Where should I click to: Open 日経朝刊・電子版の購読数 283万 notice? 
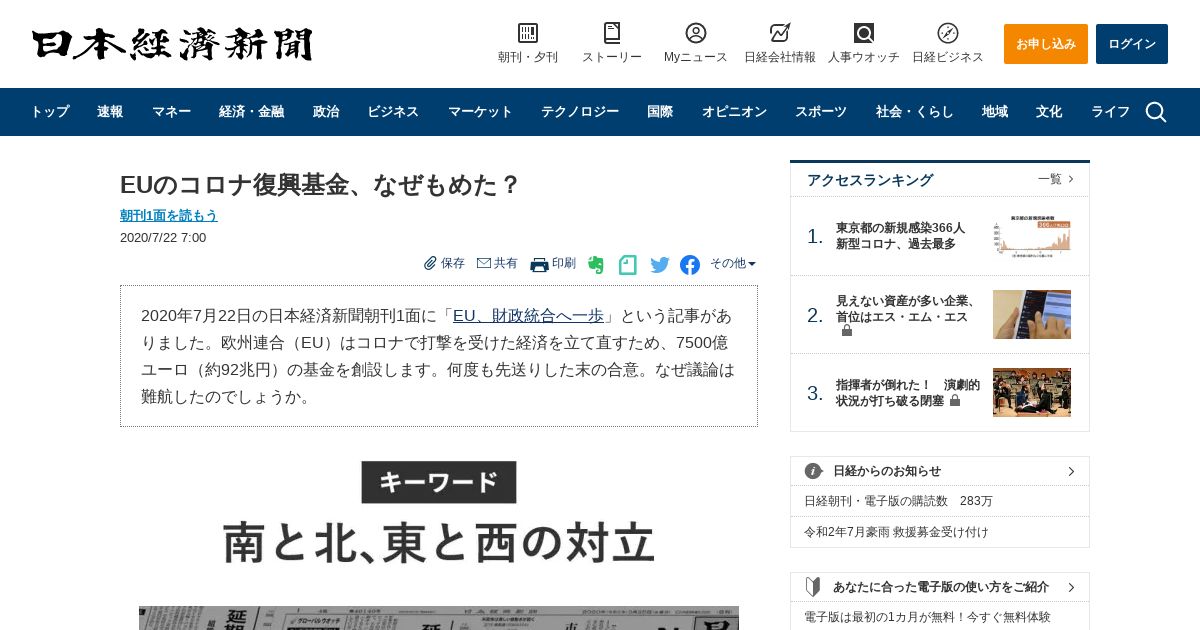pos(898,501)
